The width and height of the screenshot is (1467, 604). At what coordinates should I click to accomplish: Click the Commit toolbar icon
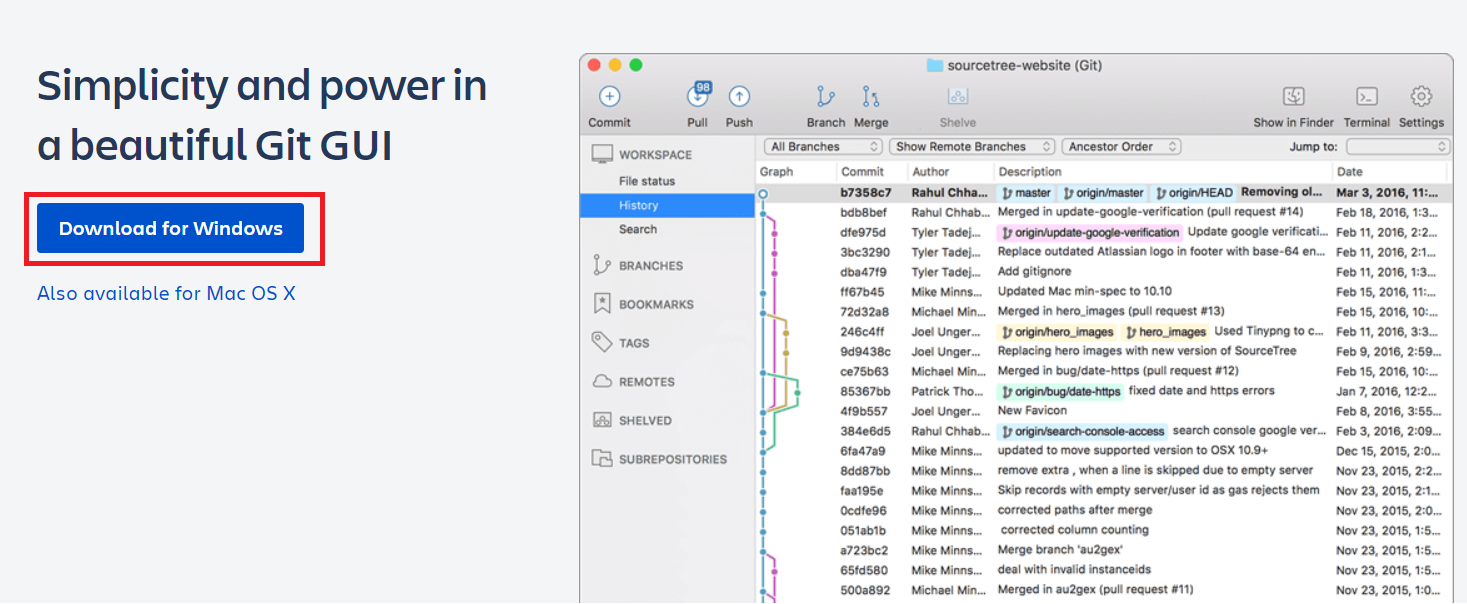click(609, 97)
